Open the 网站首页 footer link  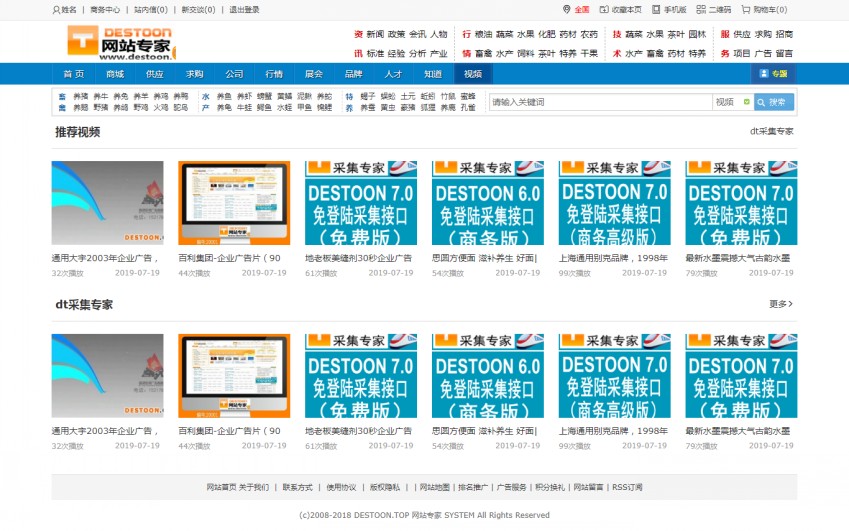coord(221,487)
